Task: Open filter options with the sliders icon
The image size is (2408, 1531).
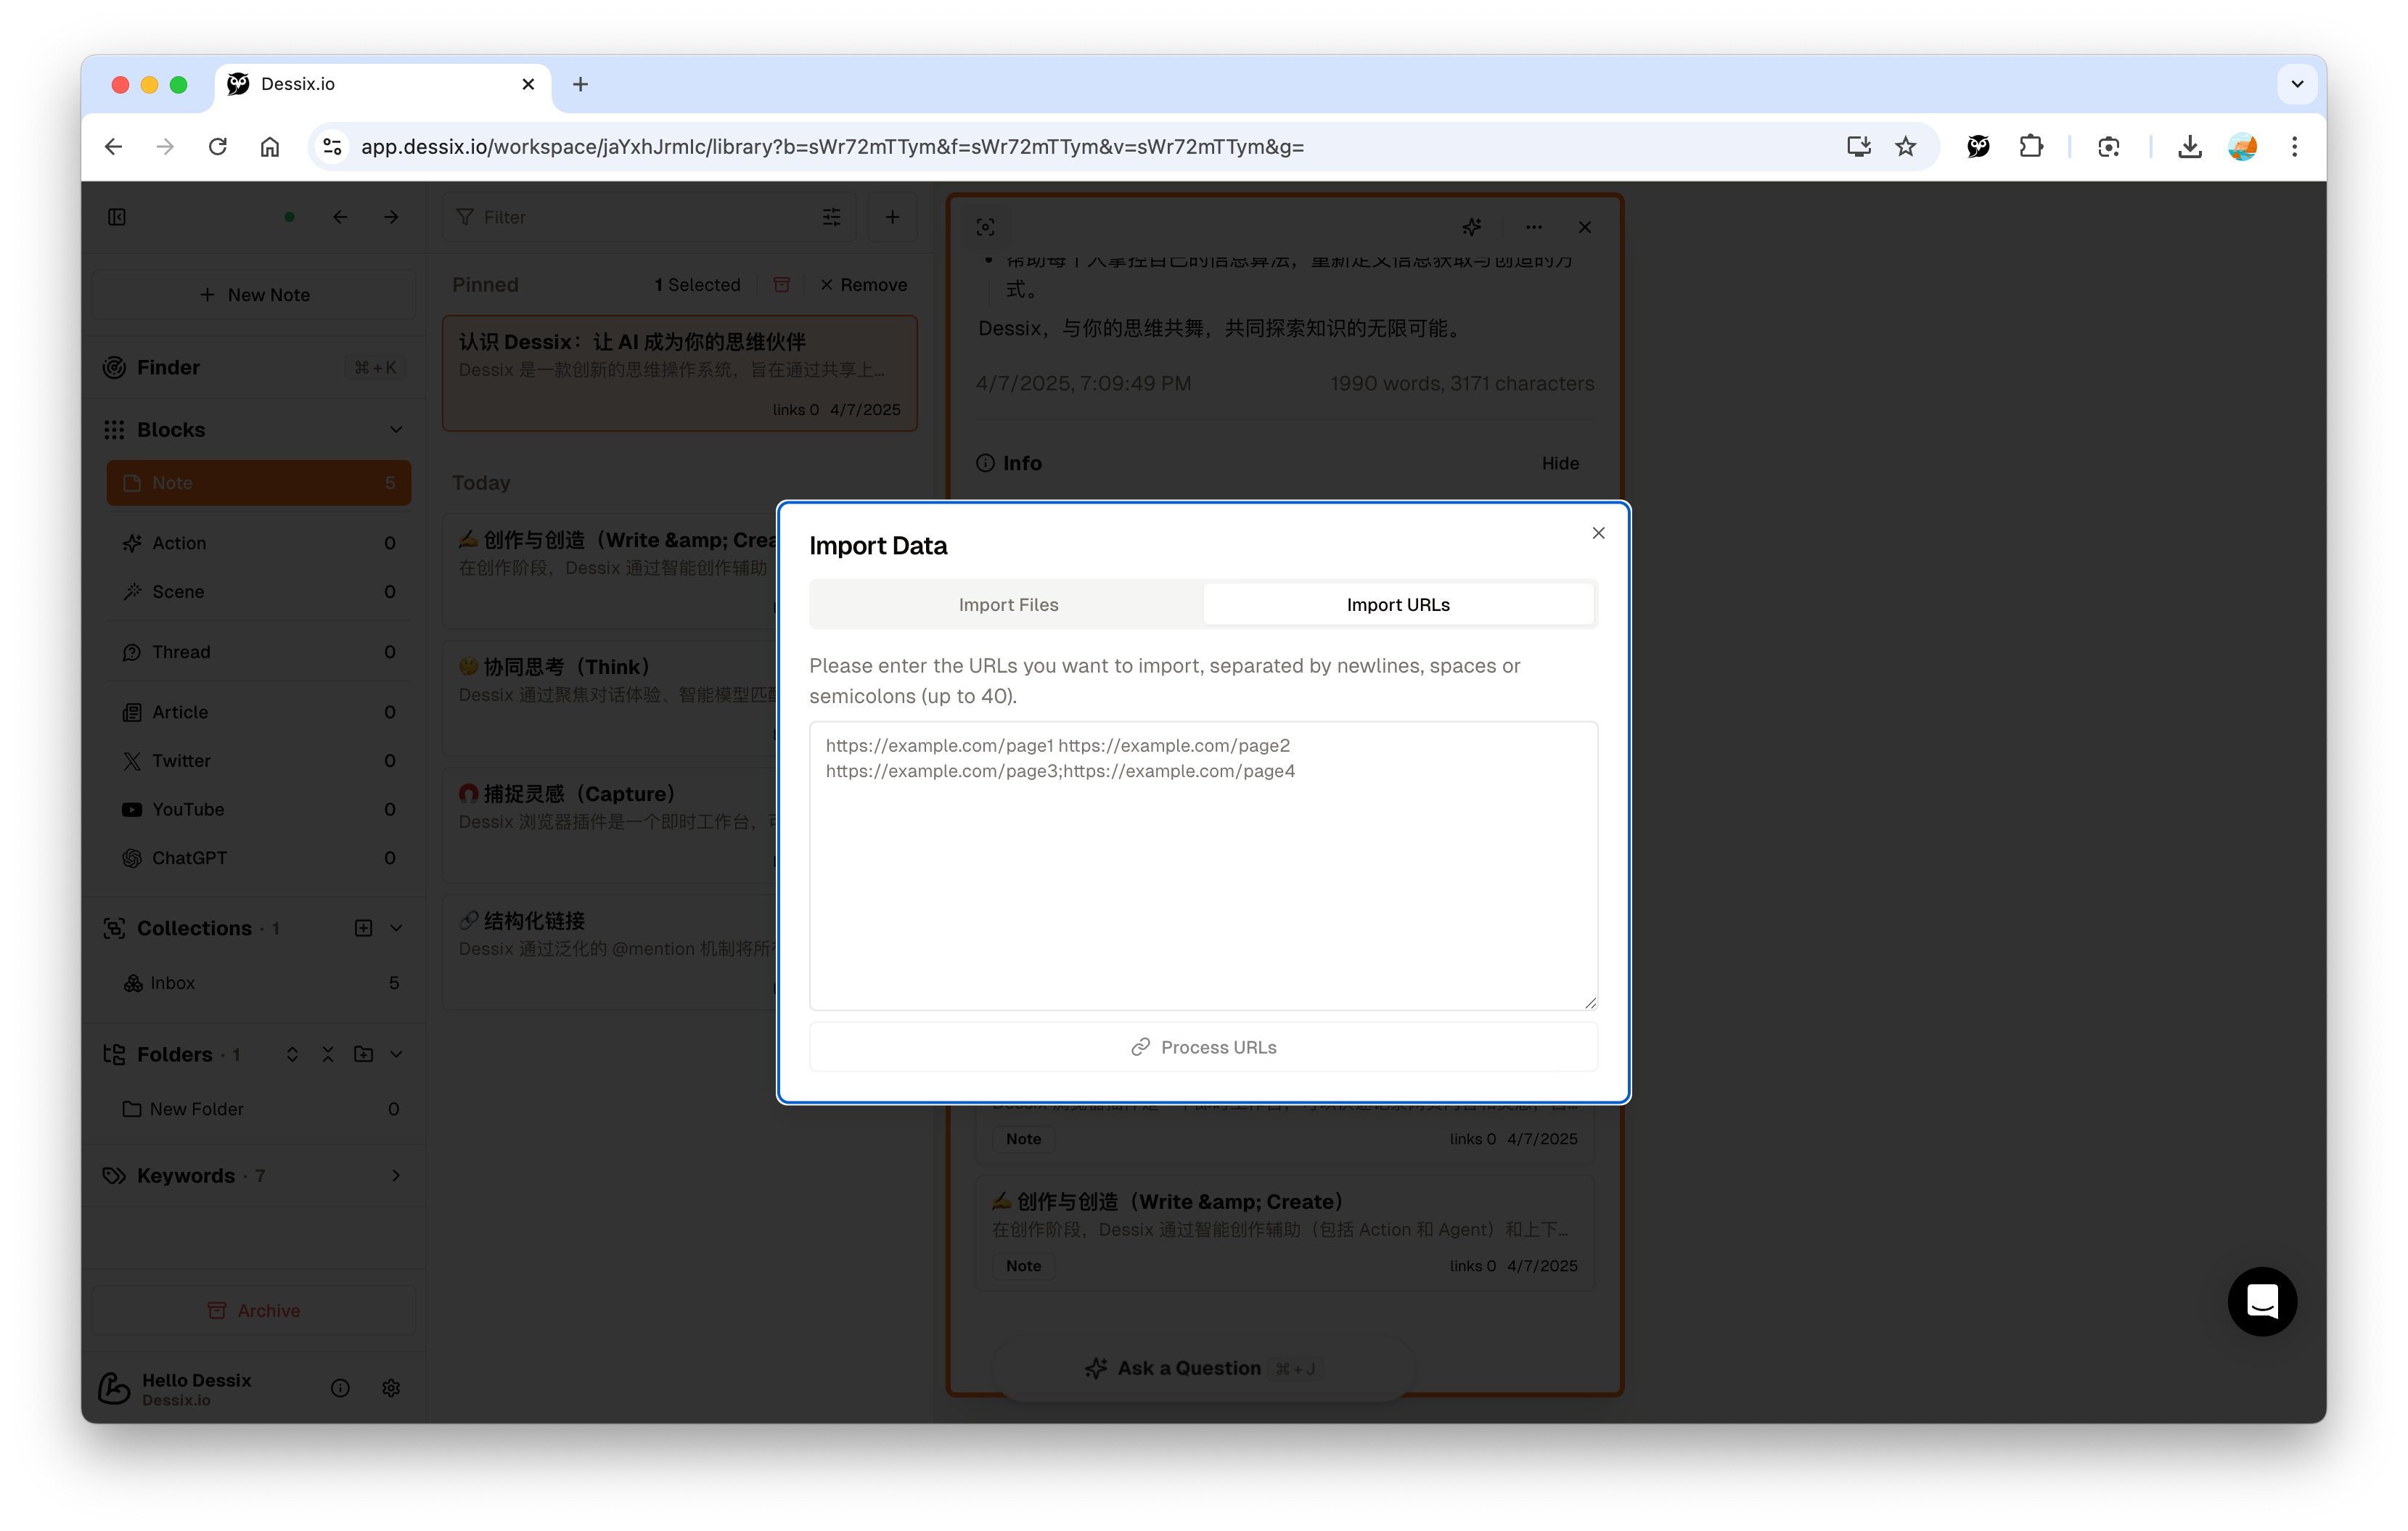Action: [x=832, y=217]
